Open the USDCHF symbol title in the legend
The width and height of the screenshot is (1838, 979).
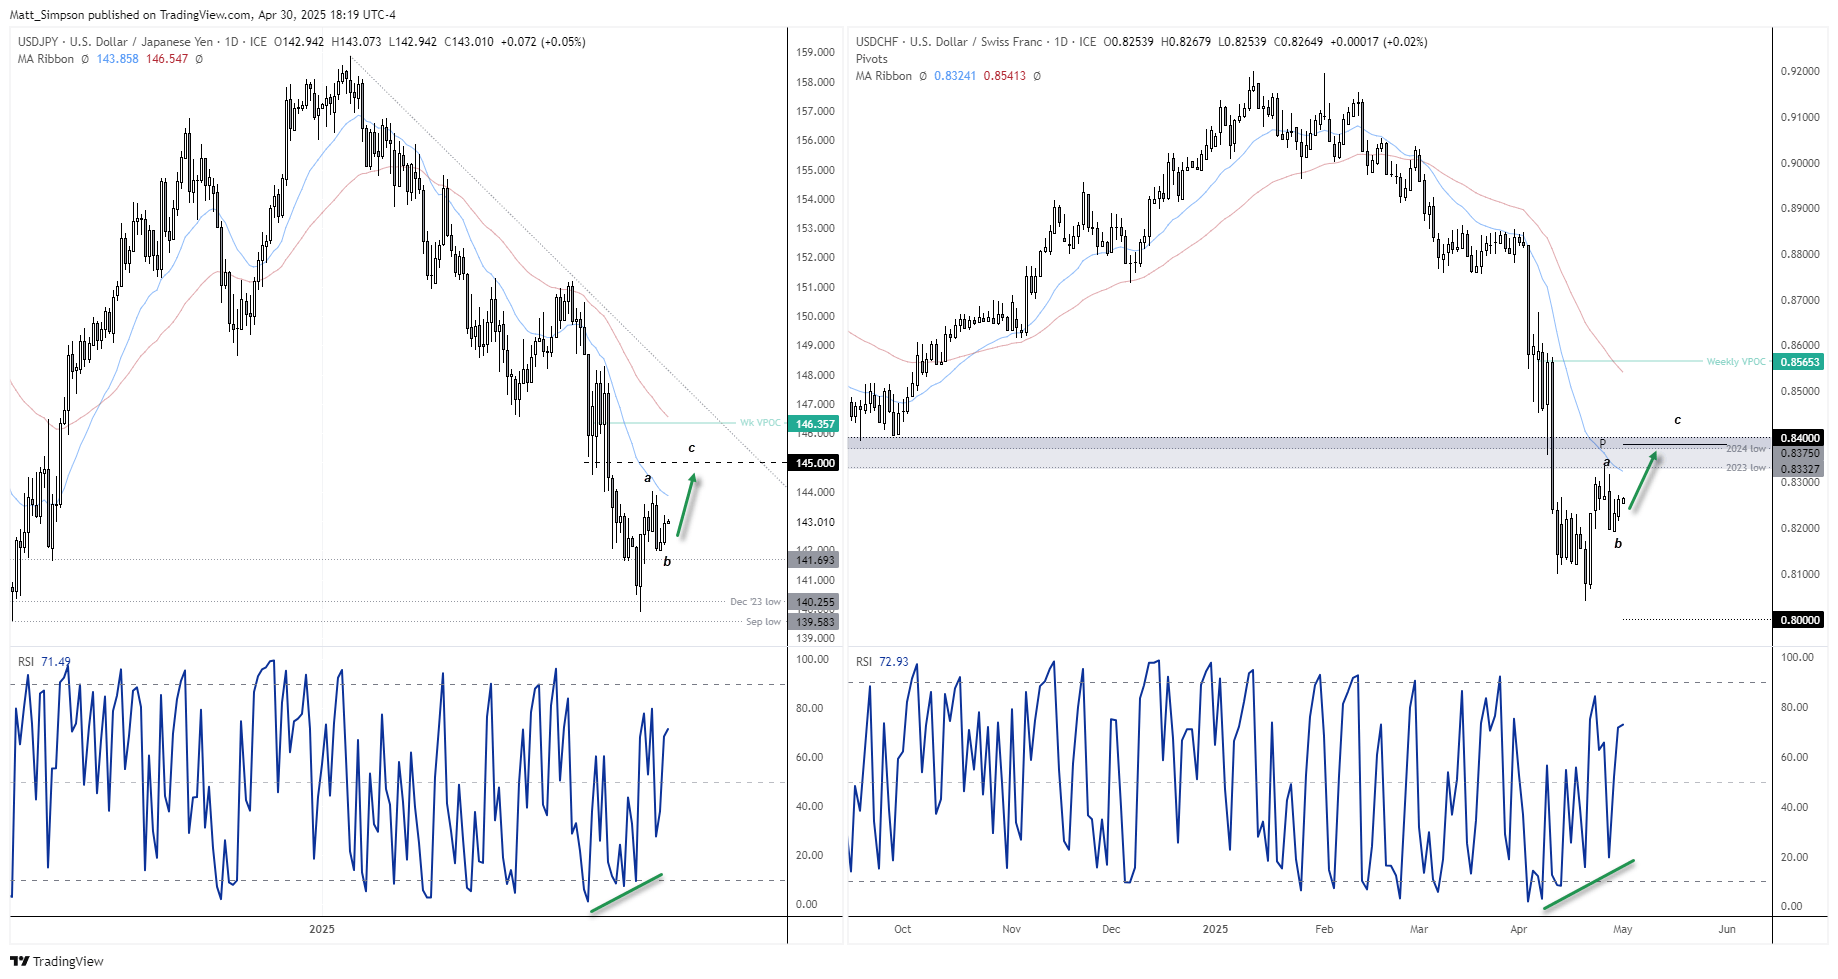(x=948, y=42)
